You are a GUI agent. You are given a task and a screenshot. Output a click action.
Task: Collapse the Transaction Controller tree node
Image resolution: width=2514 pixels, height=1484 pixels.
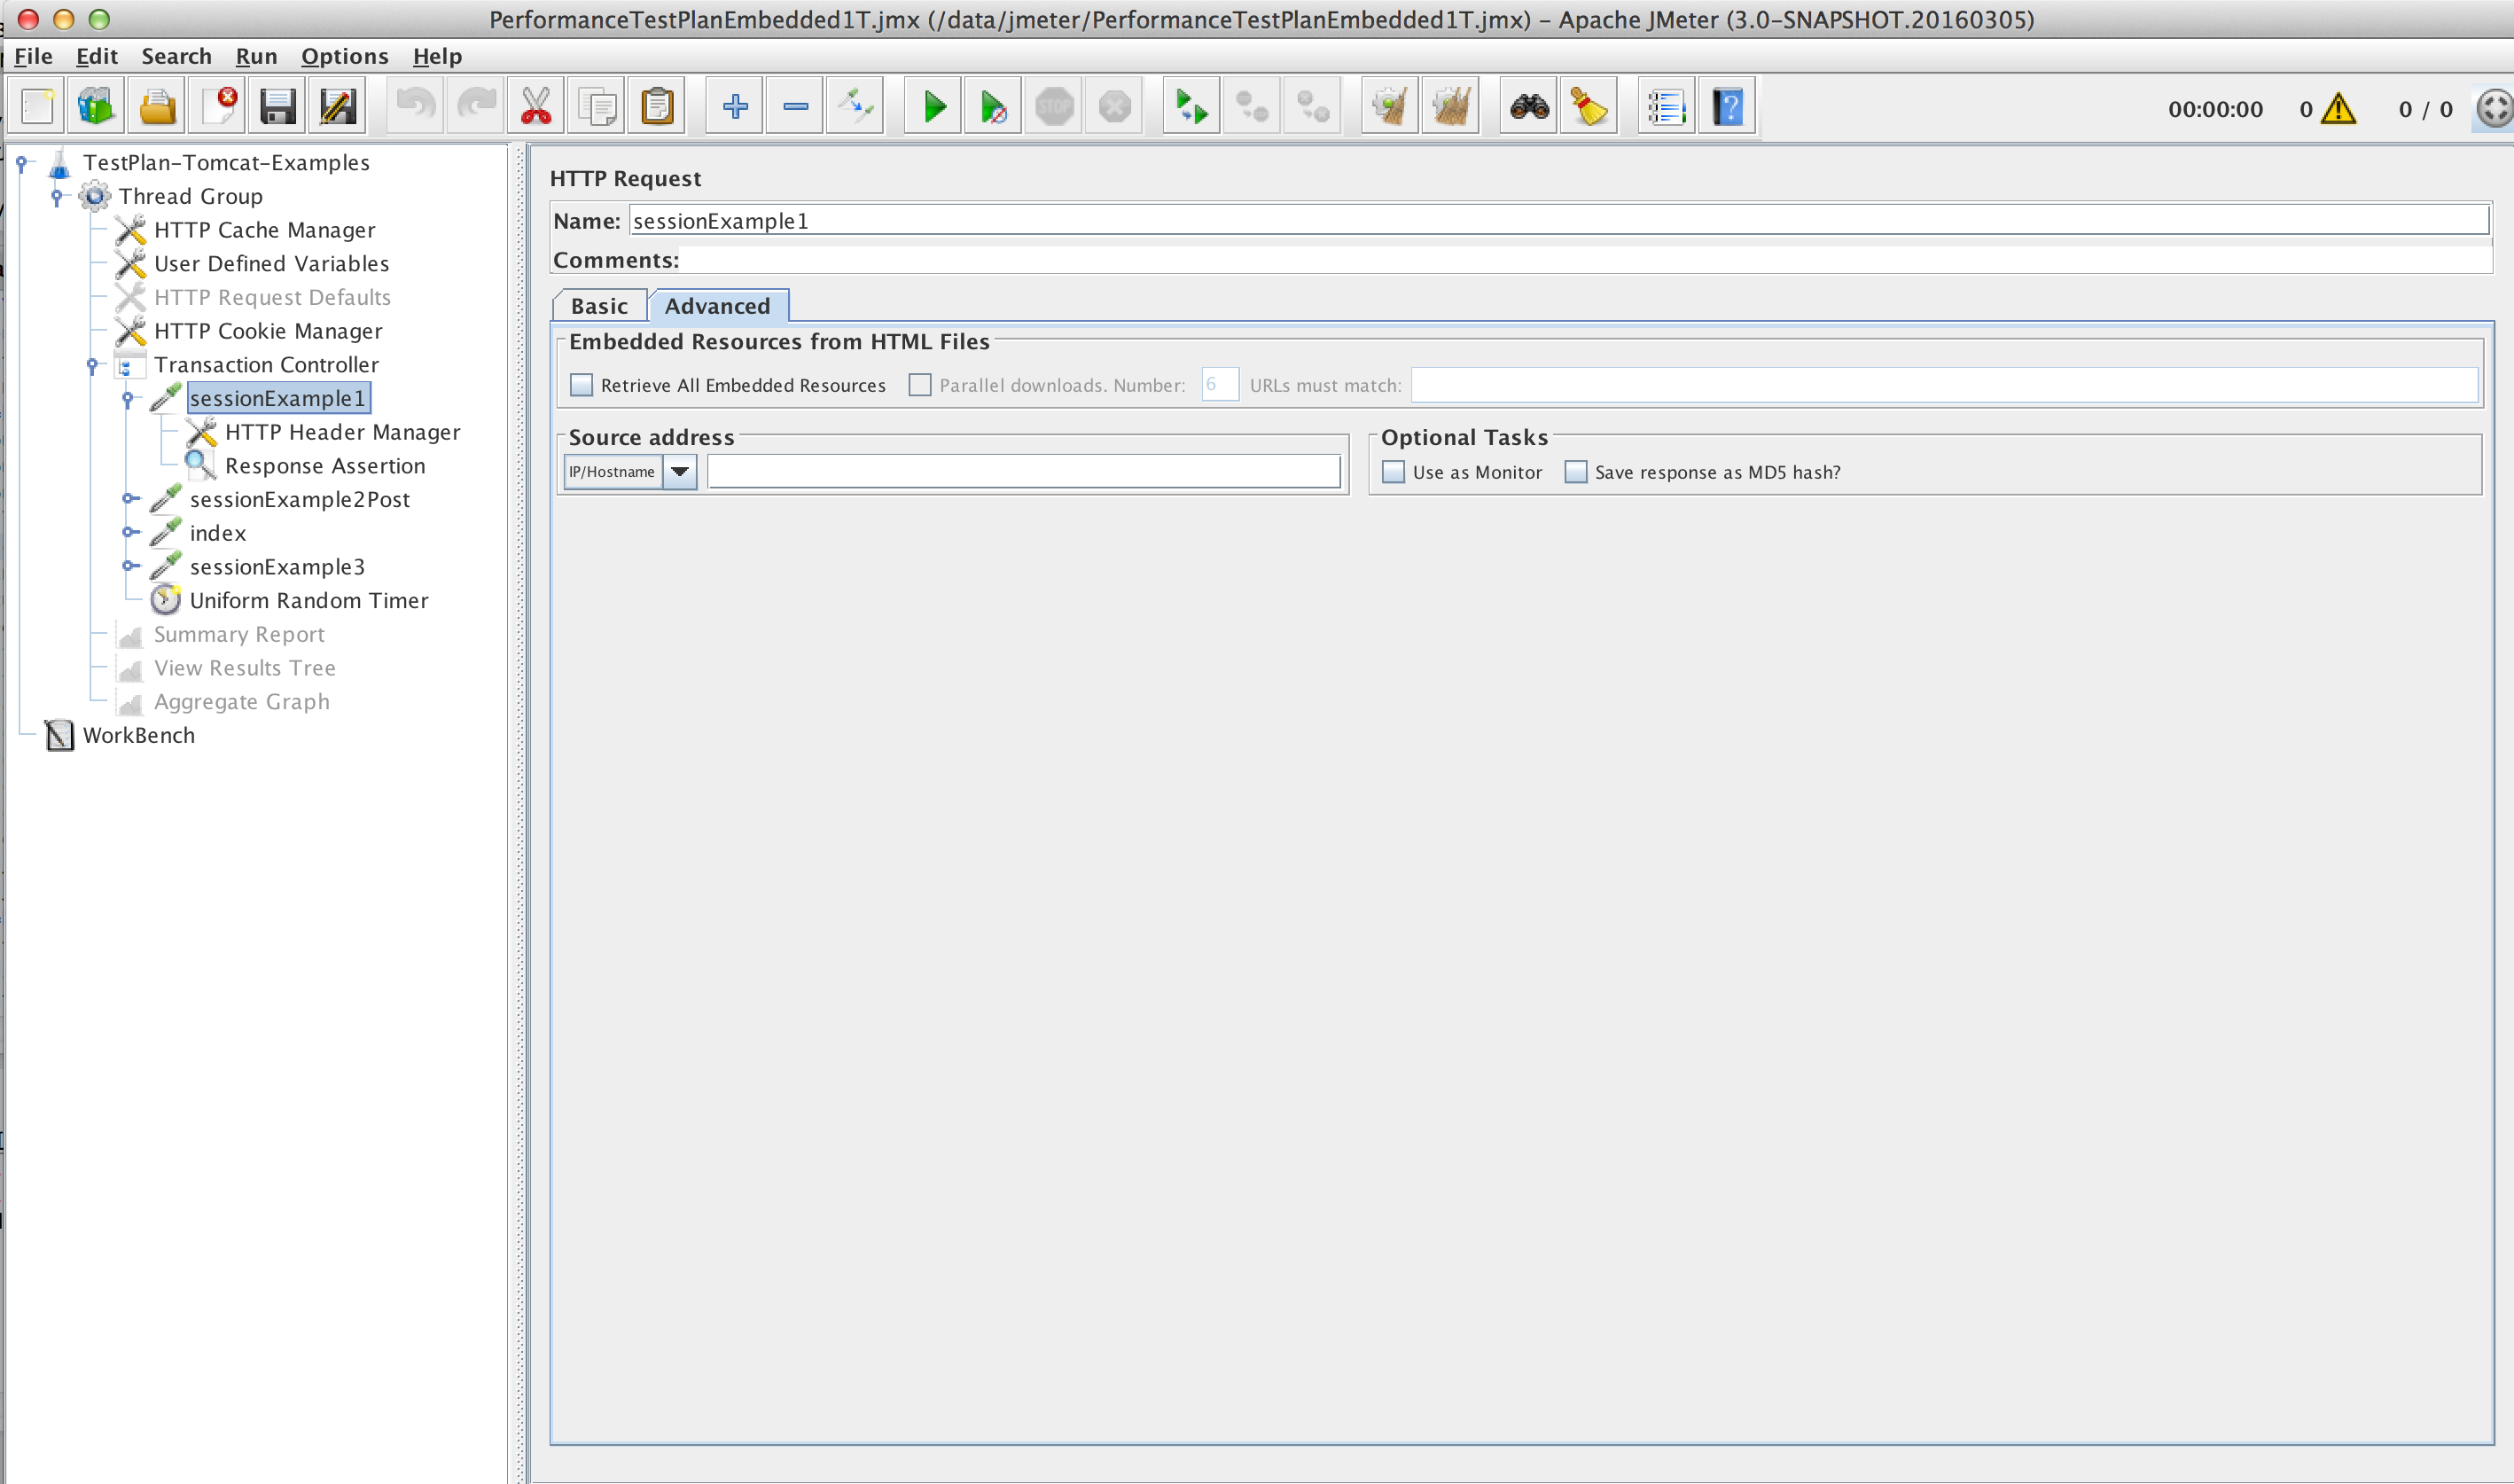[x=92, y=365]
